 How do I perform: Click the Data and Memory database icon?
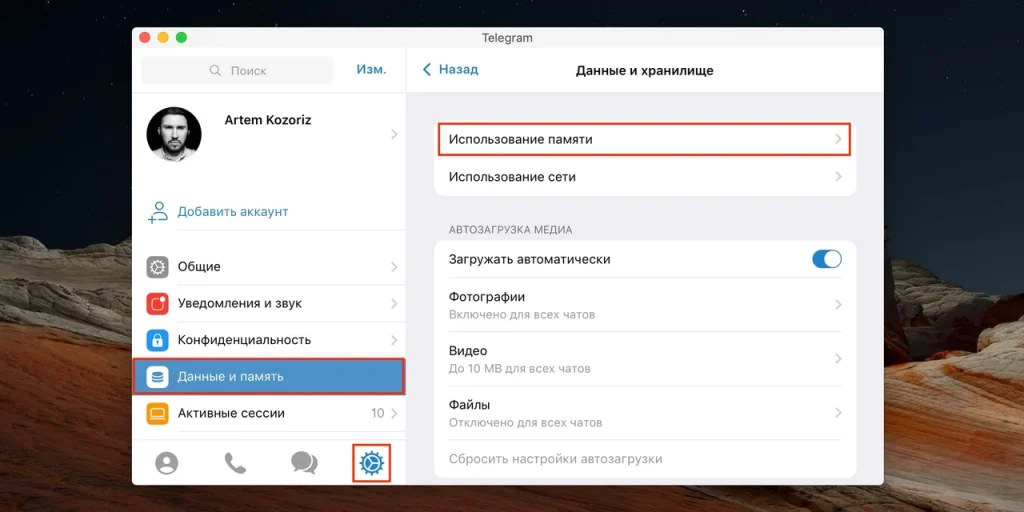157,377
